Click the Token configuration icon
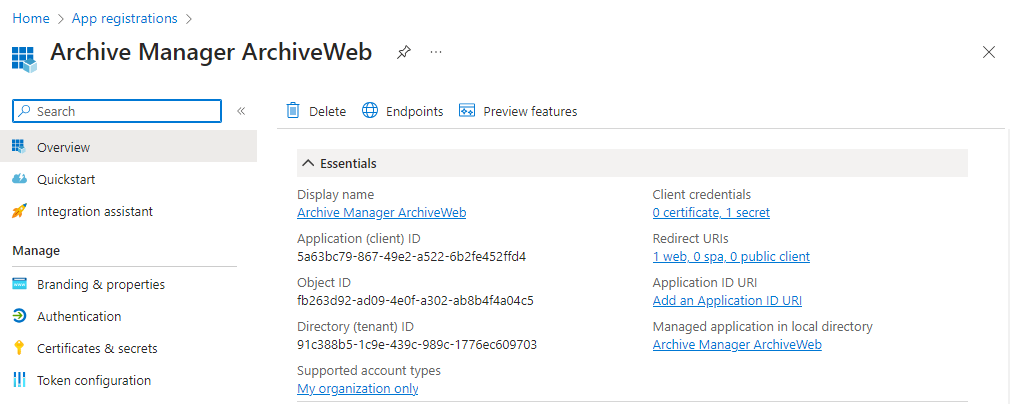Screen dimensions: 1010x404 (19, 380)
